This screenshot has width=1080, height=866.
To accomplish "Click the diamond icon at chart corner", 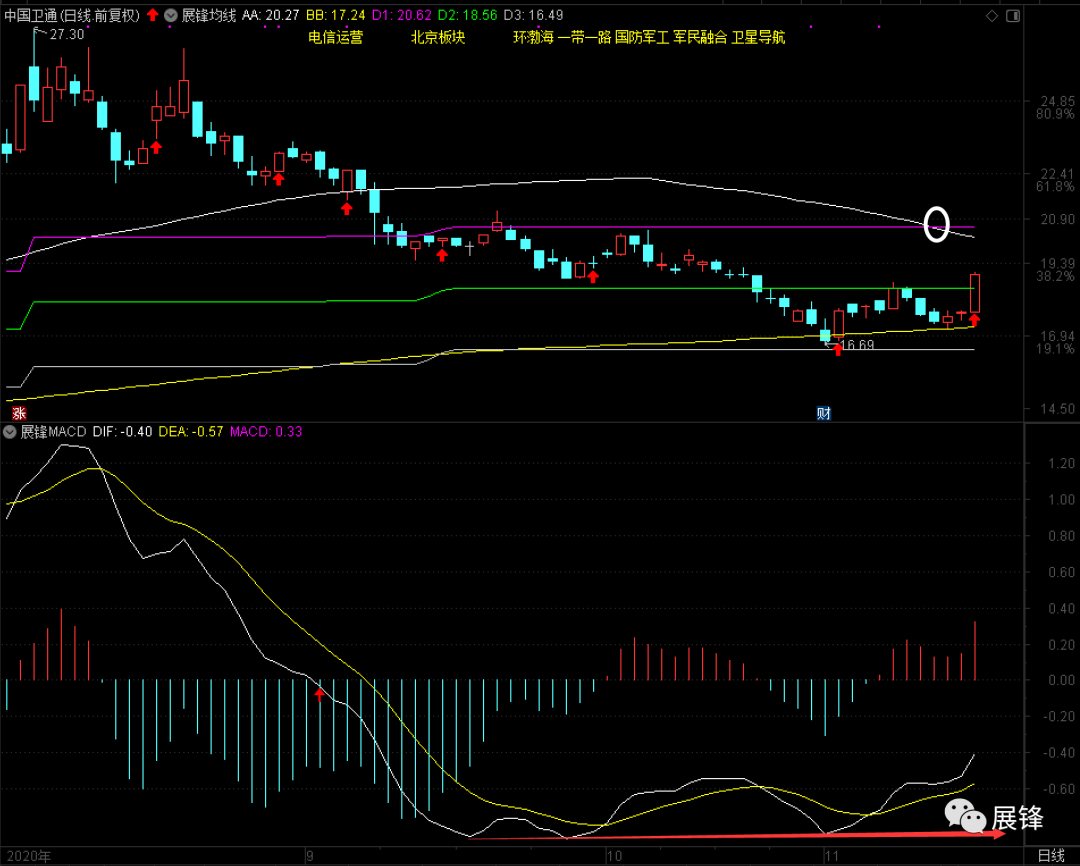I will (x=992, y=15).
